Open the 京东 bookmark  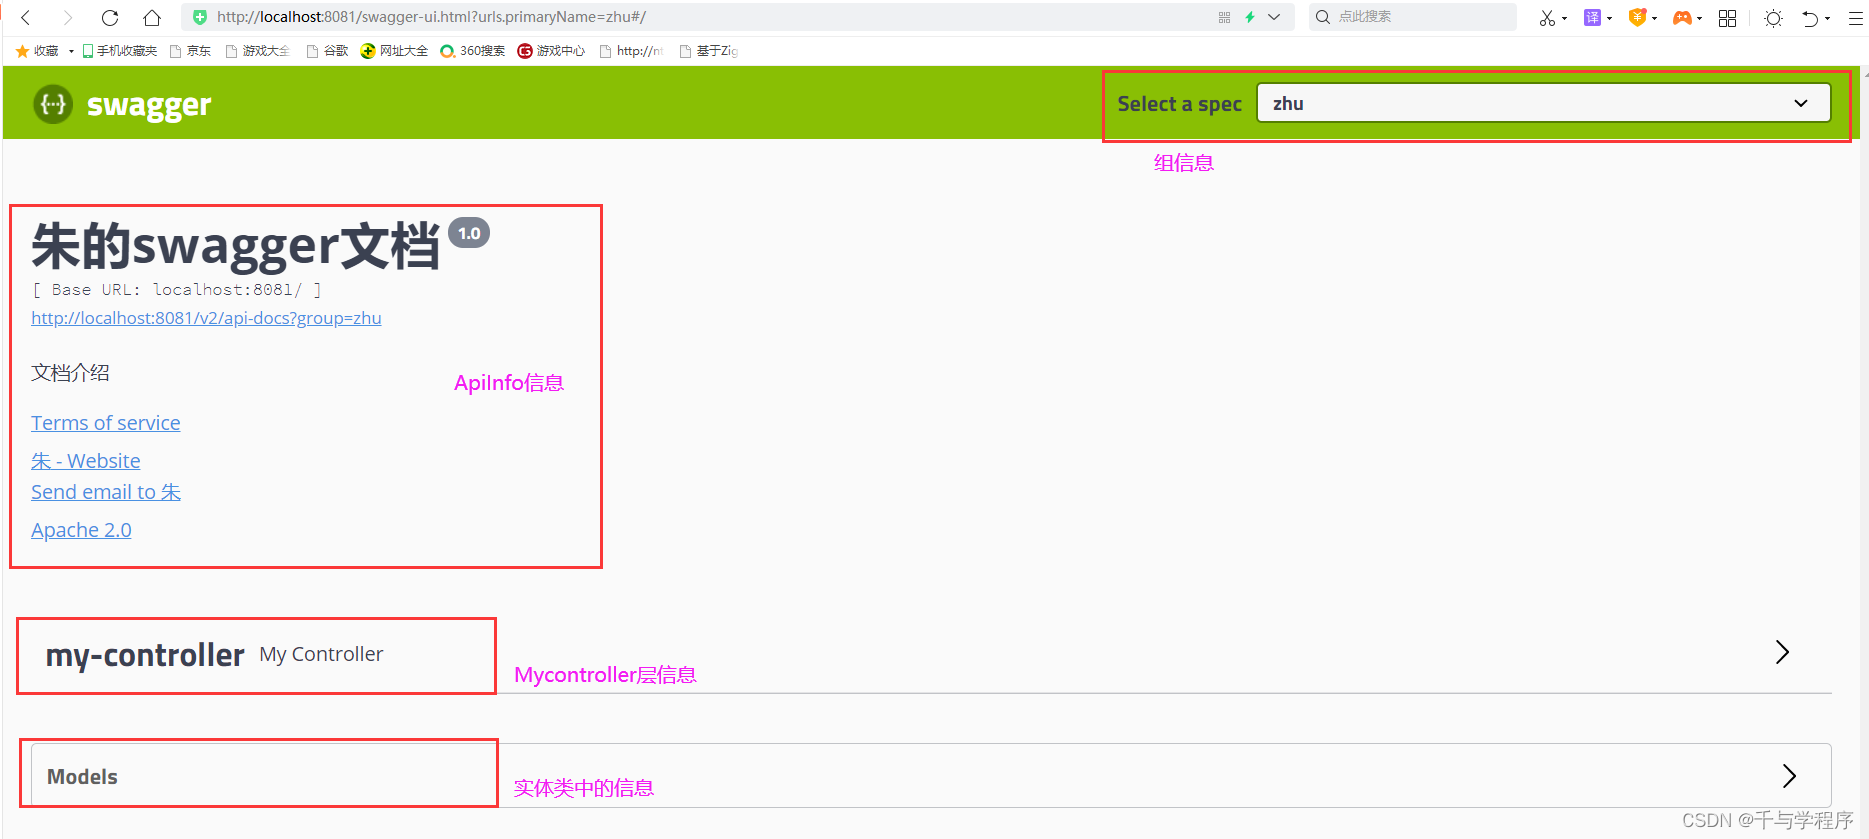(191, 51)
